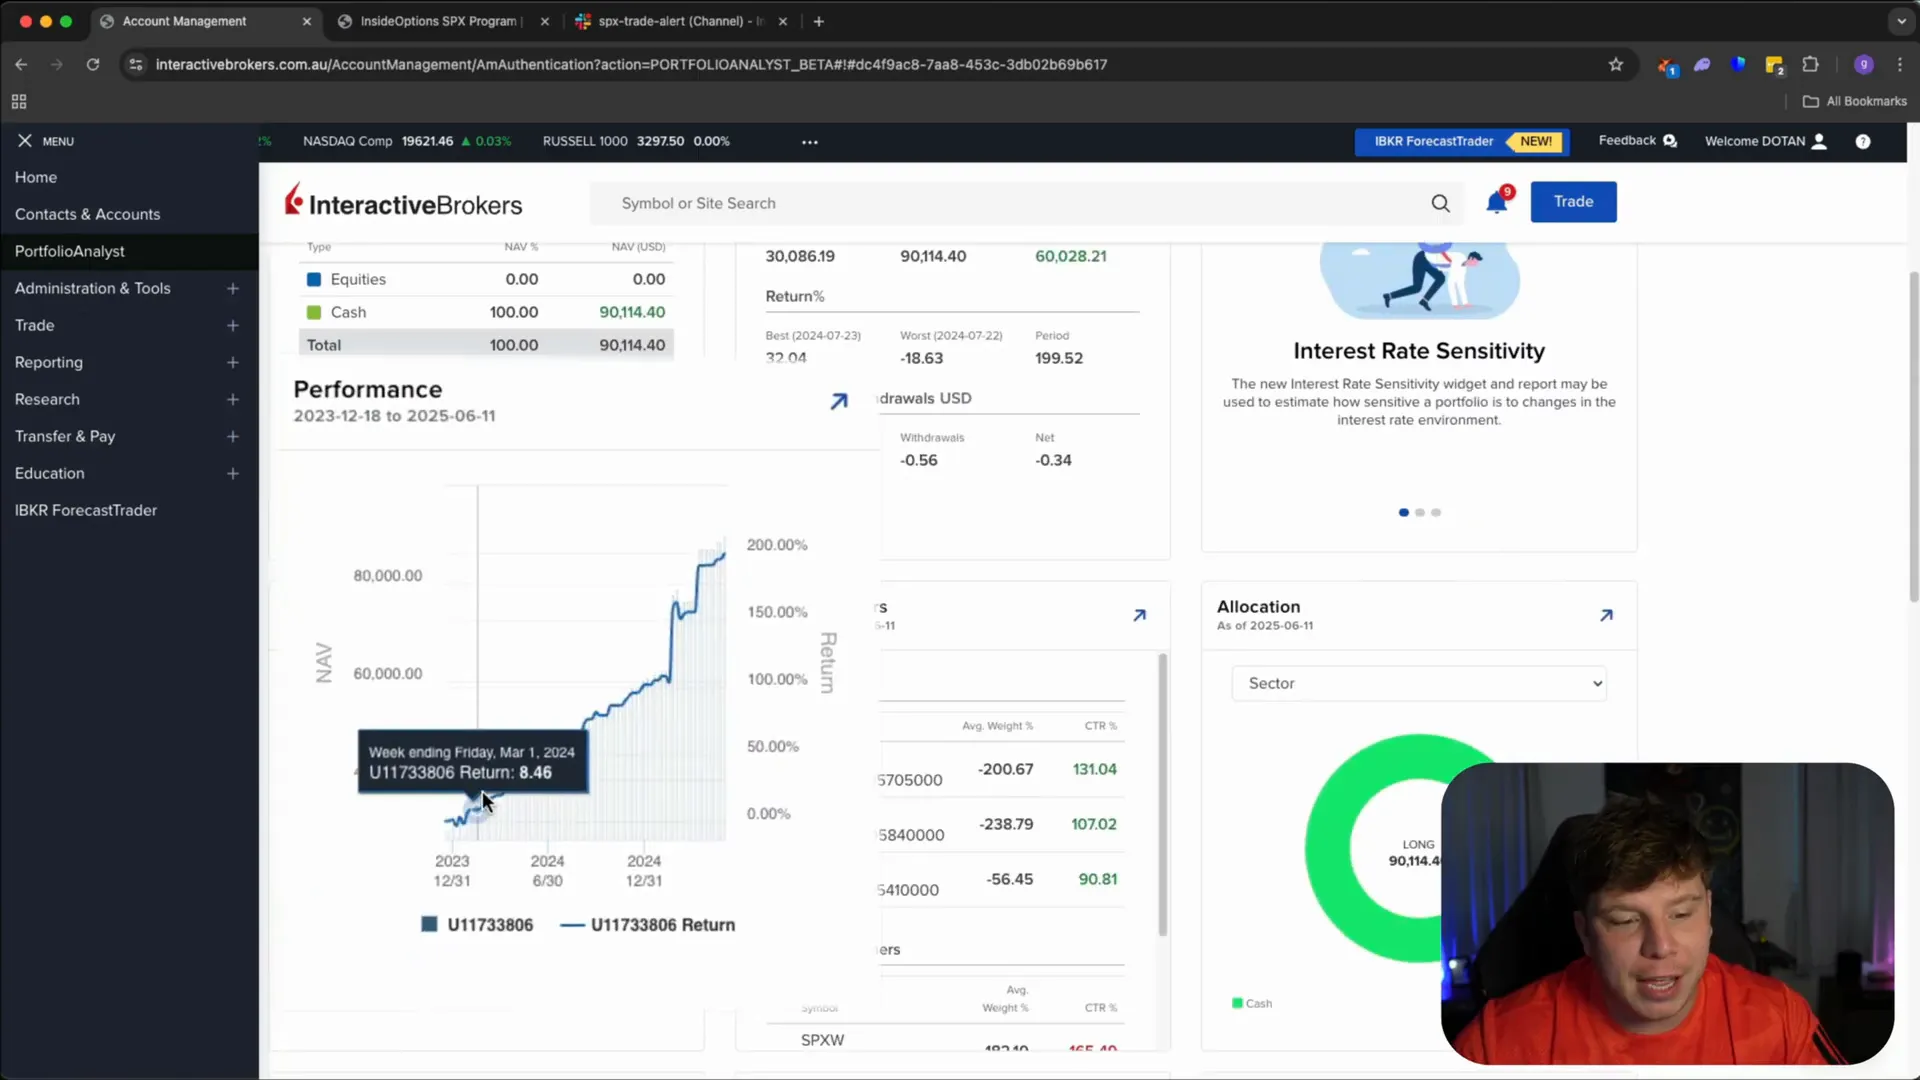Screen dimensions: 1920x1080
Task: Expand the Performance widget arrow icon
Action: coord(839,401)
